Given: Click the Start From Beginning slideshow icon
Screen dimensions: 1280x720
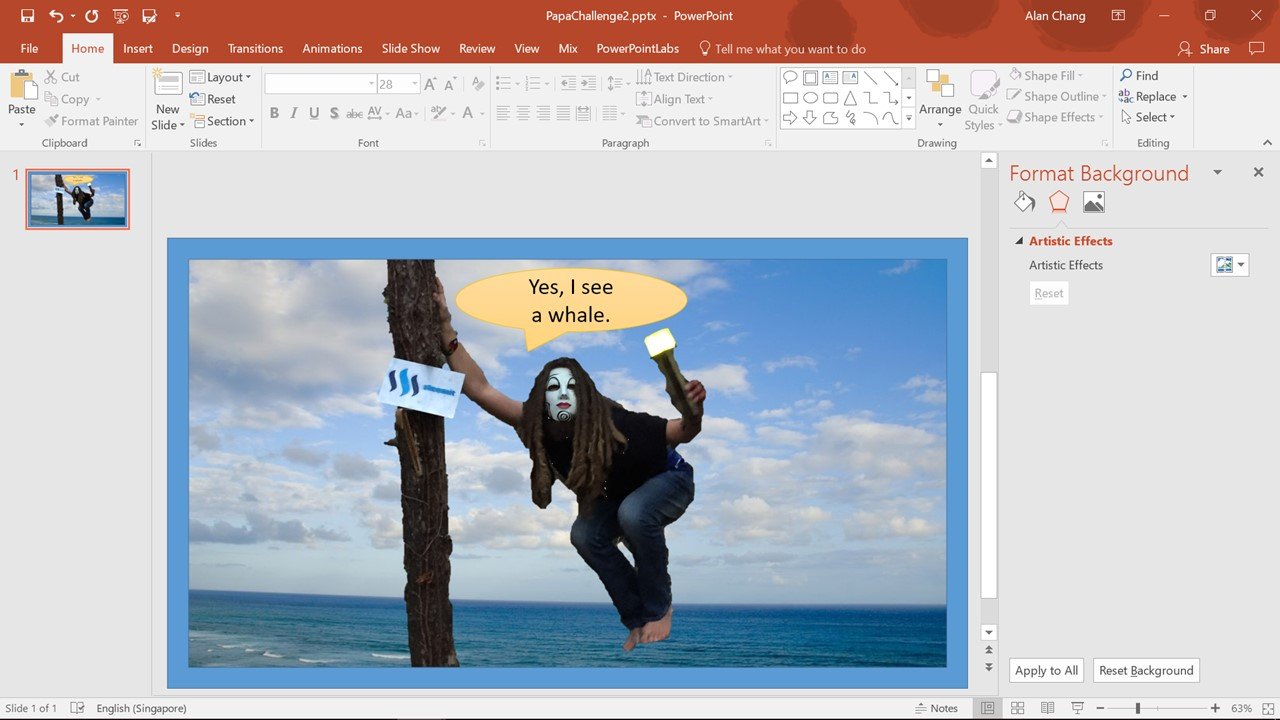Looking at the screenshot, I should 121,16.
